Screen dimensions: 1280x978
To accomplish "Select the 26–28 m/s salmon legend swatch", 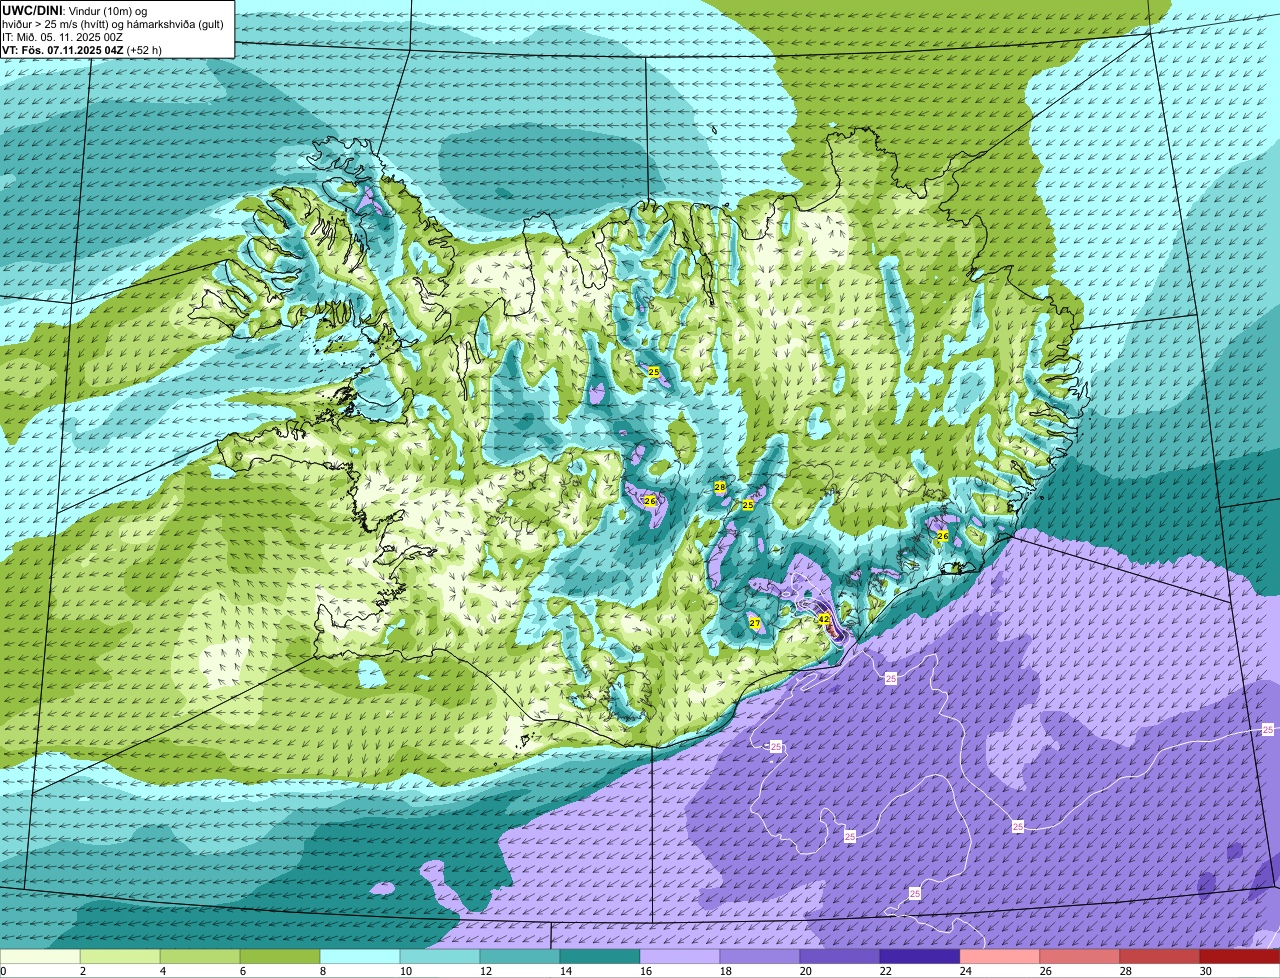I will (x=1080, y=956).
